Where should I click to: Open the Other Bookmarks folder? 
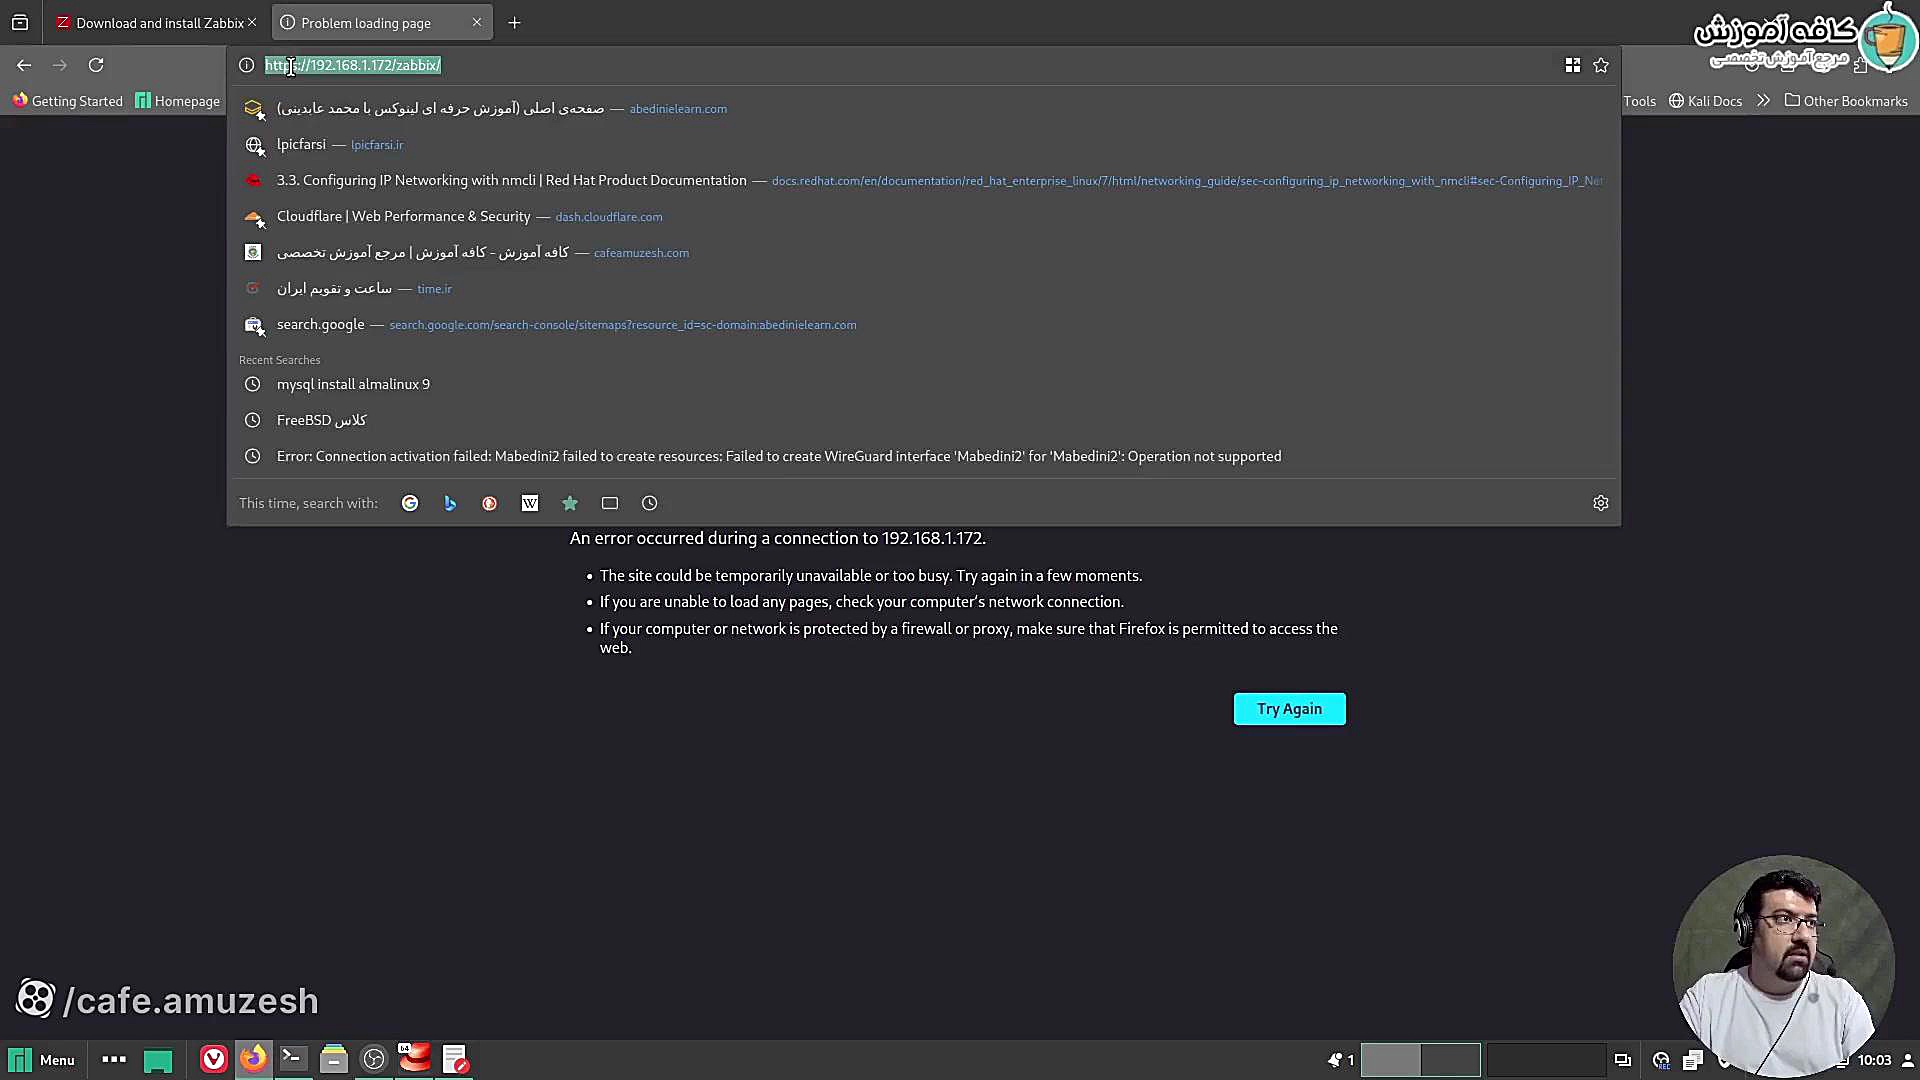[x=1846, y=101]
